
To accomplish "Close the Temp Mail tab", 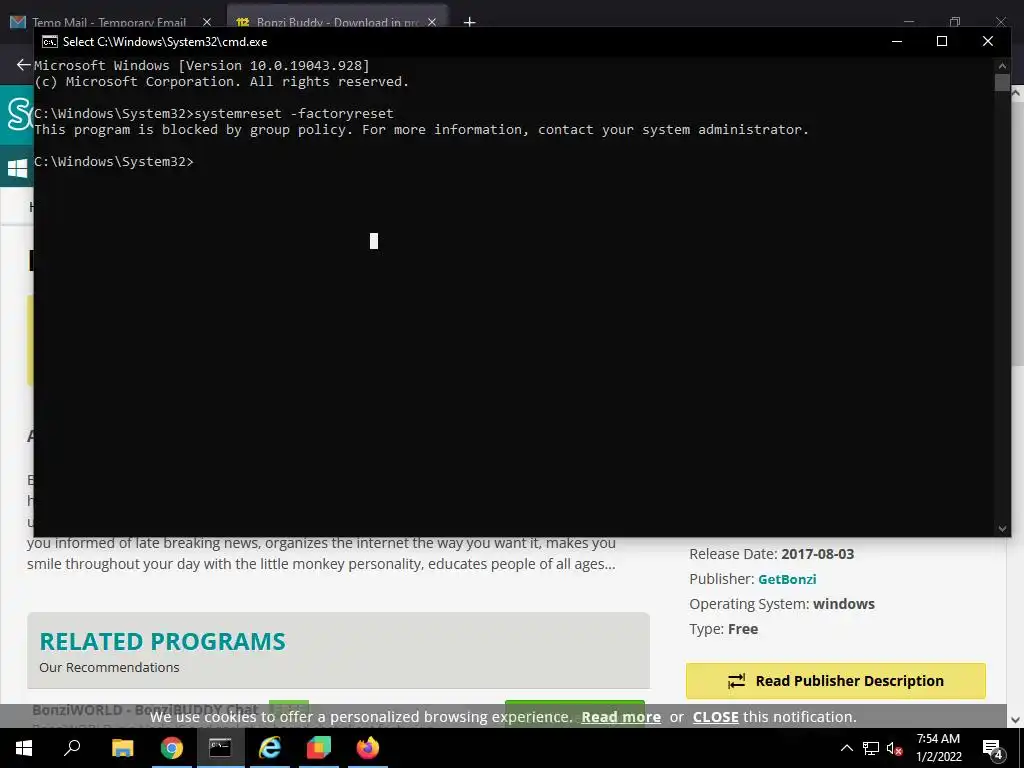I will tap(207, 22).
